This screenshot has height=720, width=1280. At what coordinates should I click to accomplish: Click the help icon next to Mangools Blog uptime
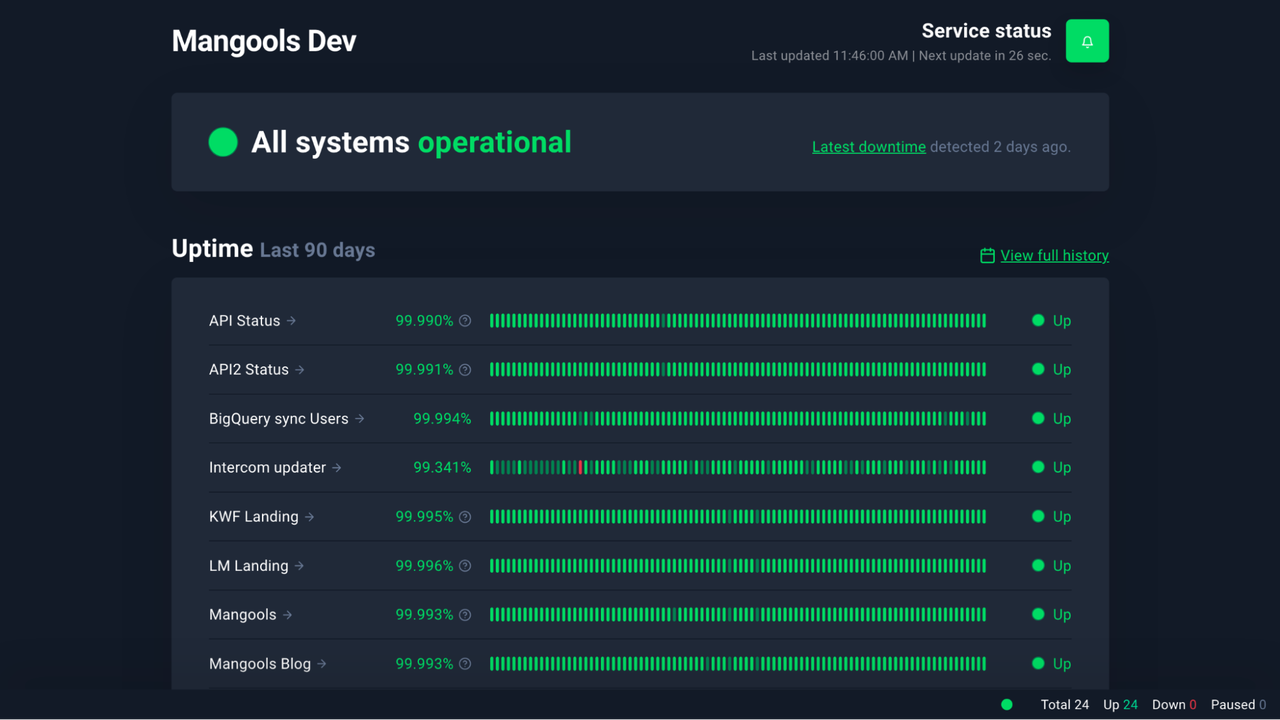point(465,663)
